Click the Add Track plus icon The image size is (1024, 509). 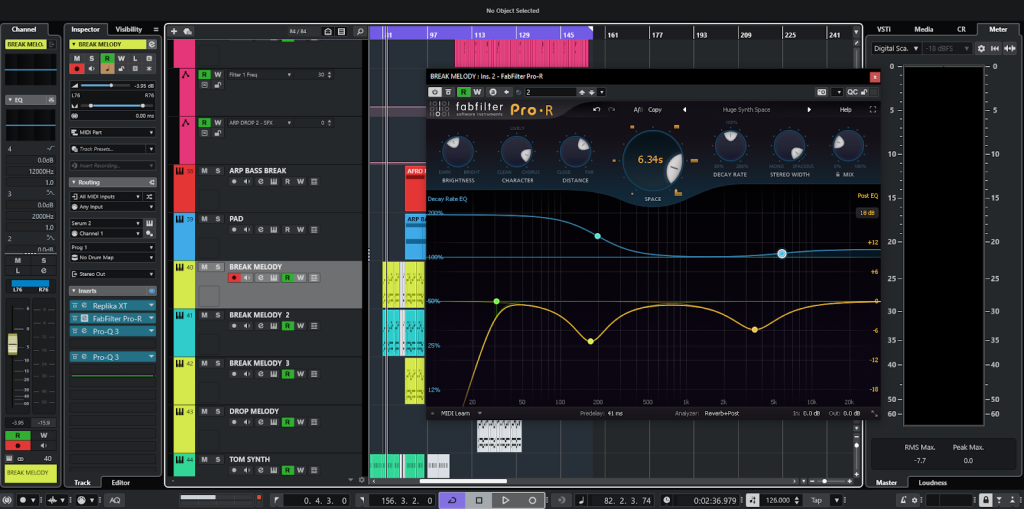tap(174, 32)
